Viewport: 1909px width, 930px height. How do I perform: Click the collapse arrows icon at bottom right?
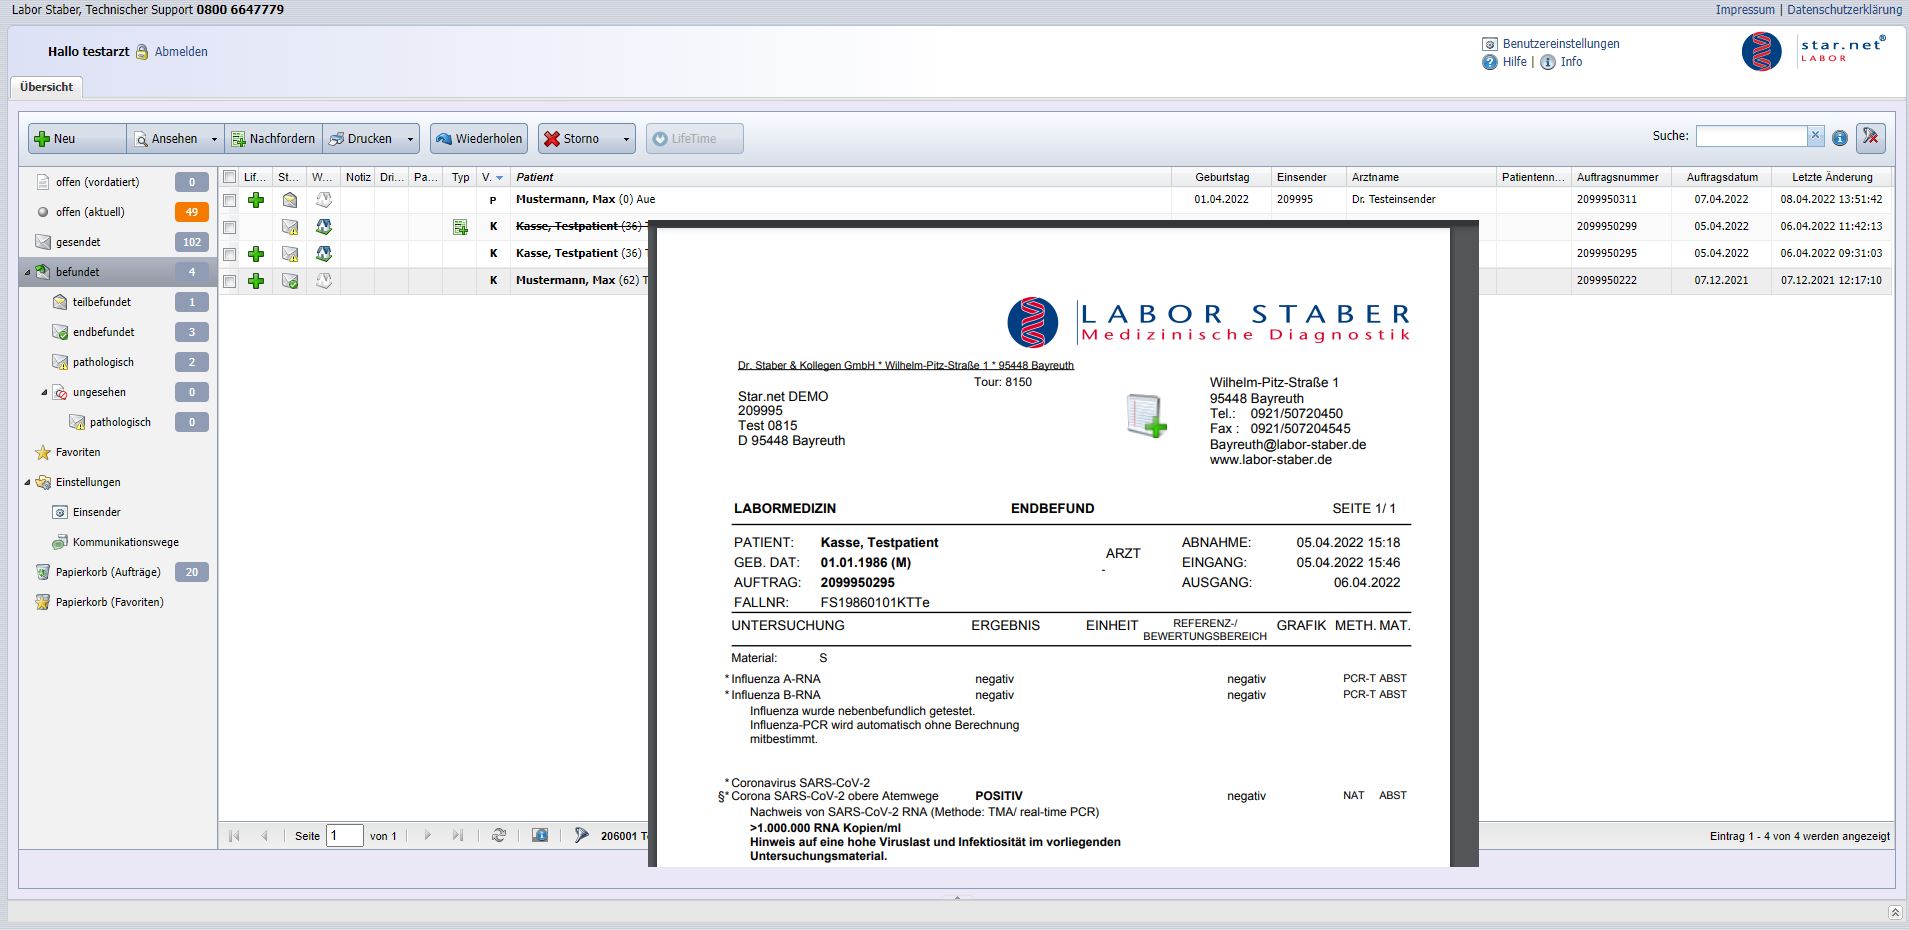(x=1894, y=912)
